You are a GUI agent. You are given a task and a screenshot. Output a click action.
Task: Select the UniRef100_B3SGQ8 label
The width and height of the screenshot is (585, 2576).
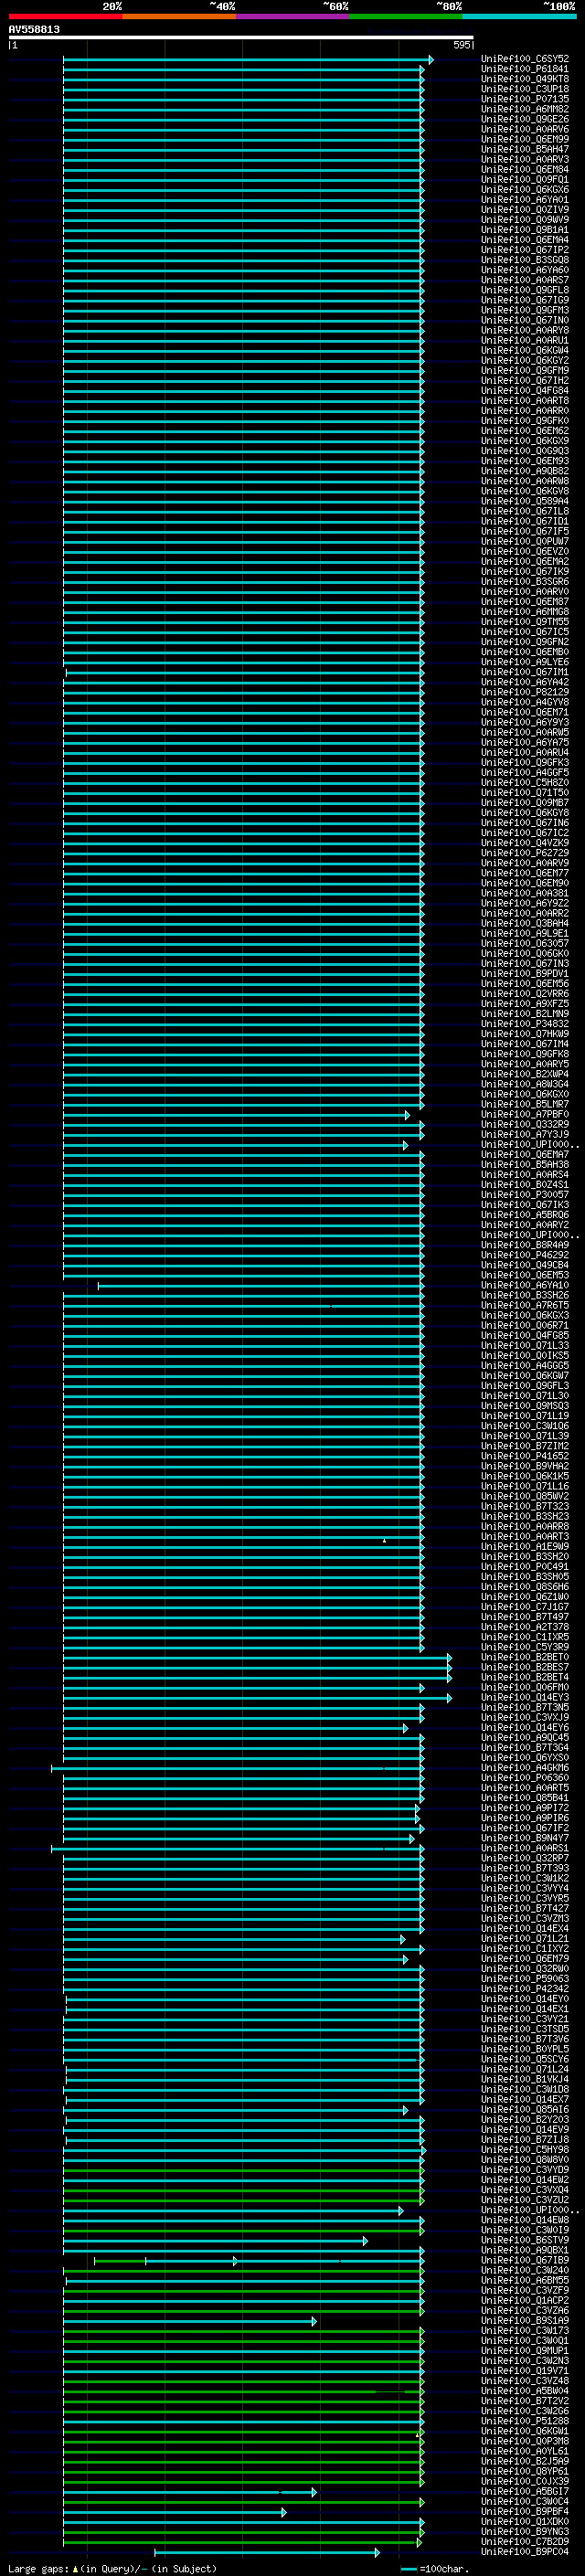(525, 260)
